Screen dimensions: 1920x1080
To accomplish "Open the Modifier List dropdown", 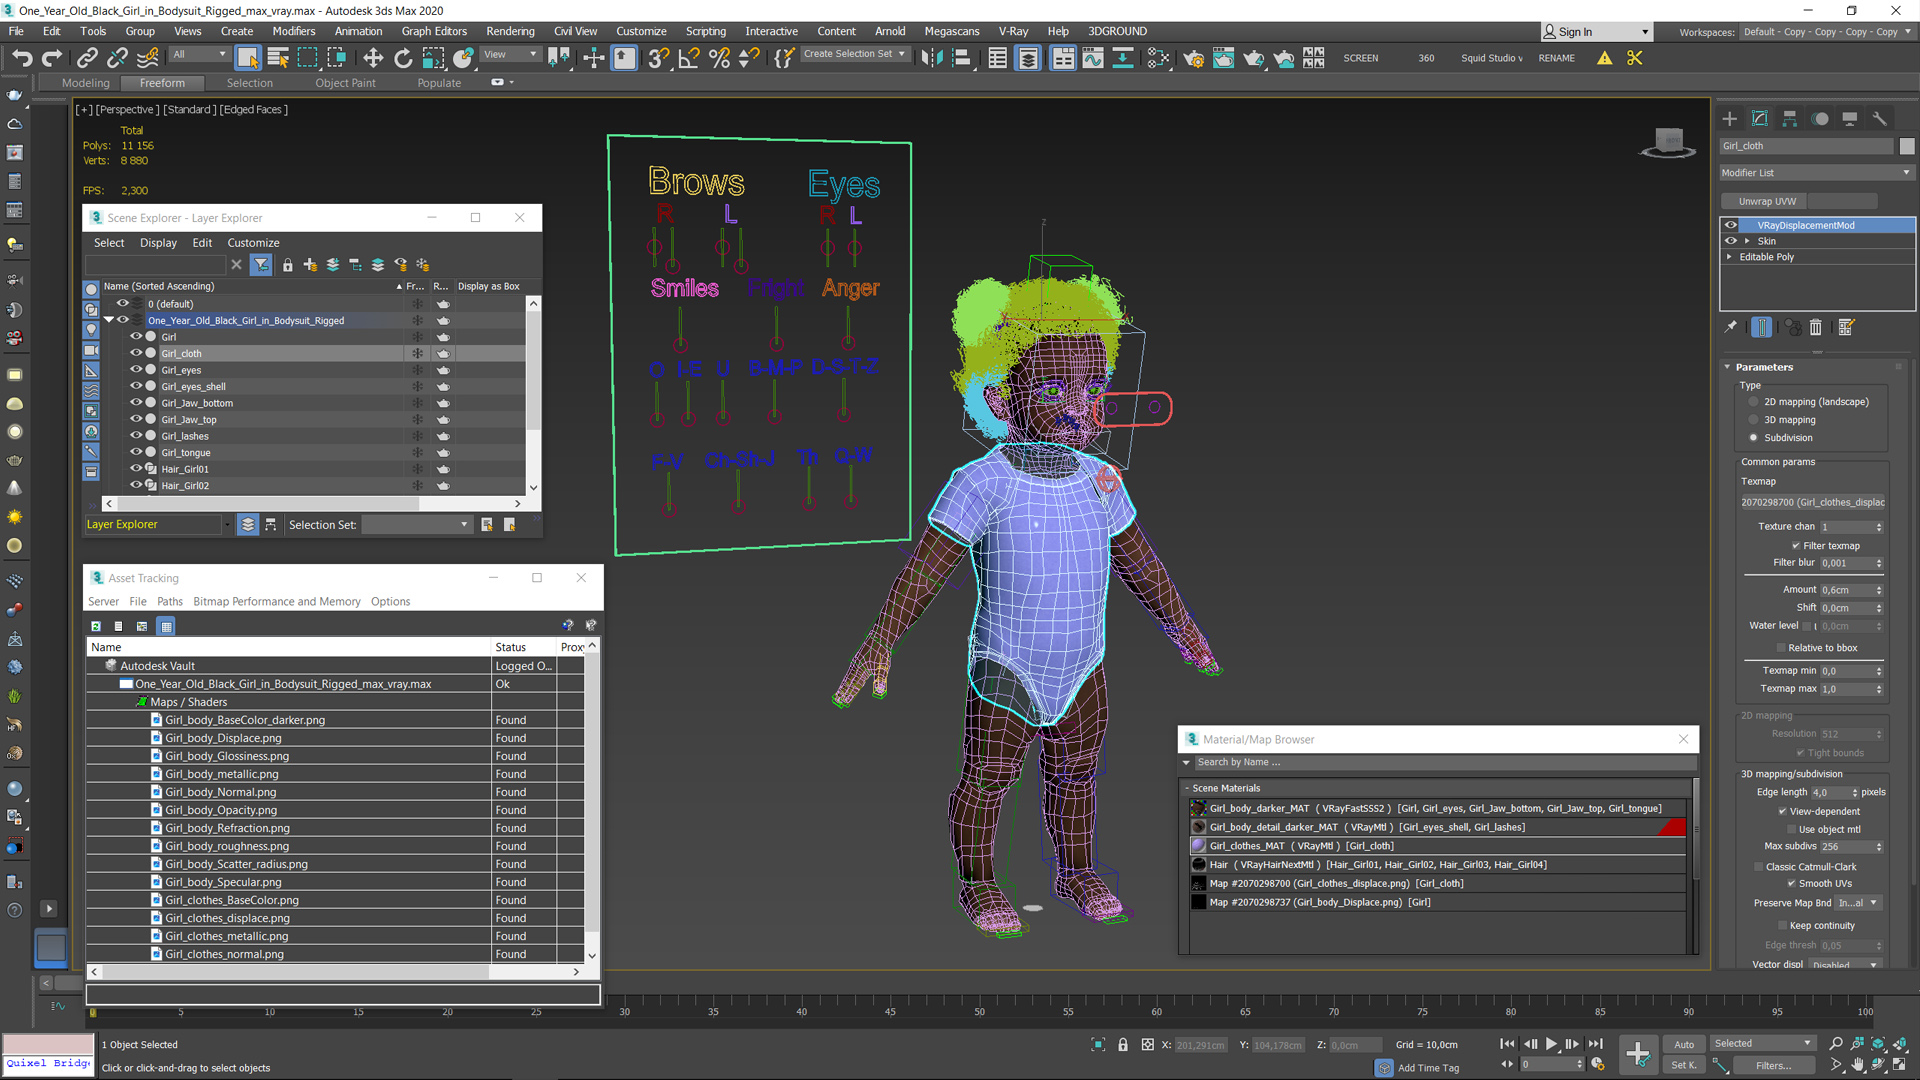I will tap(1816, 173).
